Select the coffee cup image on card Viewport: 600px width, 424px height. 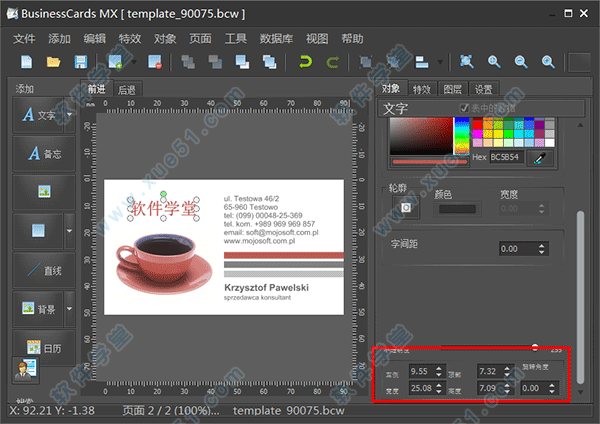(164, 264)
